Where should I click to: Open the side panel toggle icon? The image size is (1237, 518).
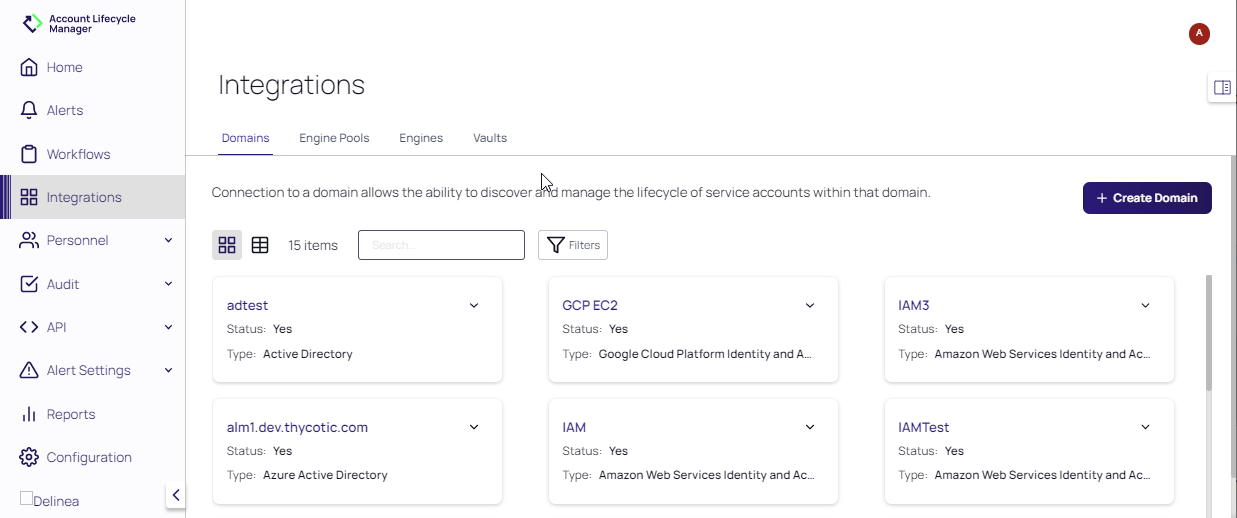pos(1222,88)
